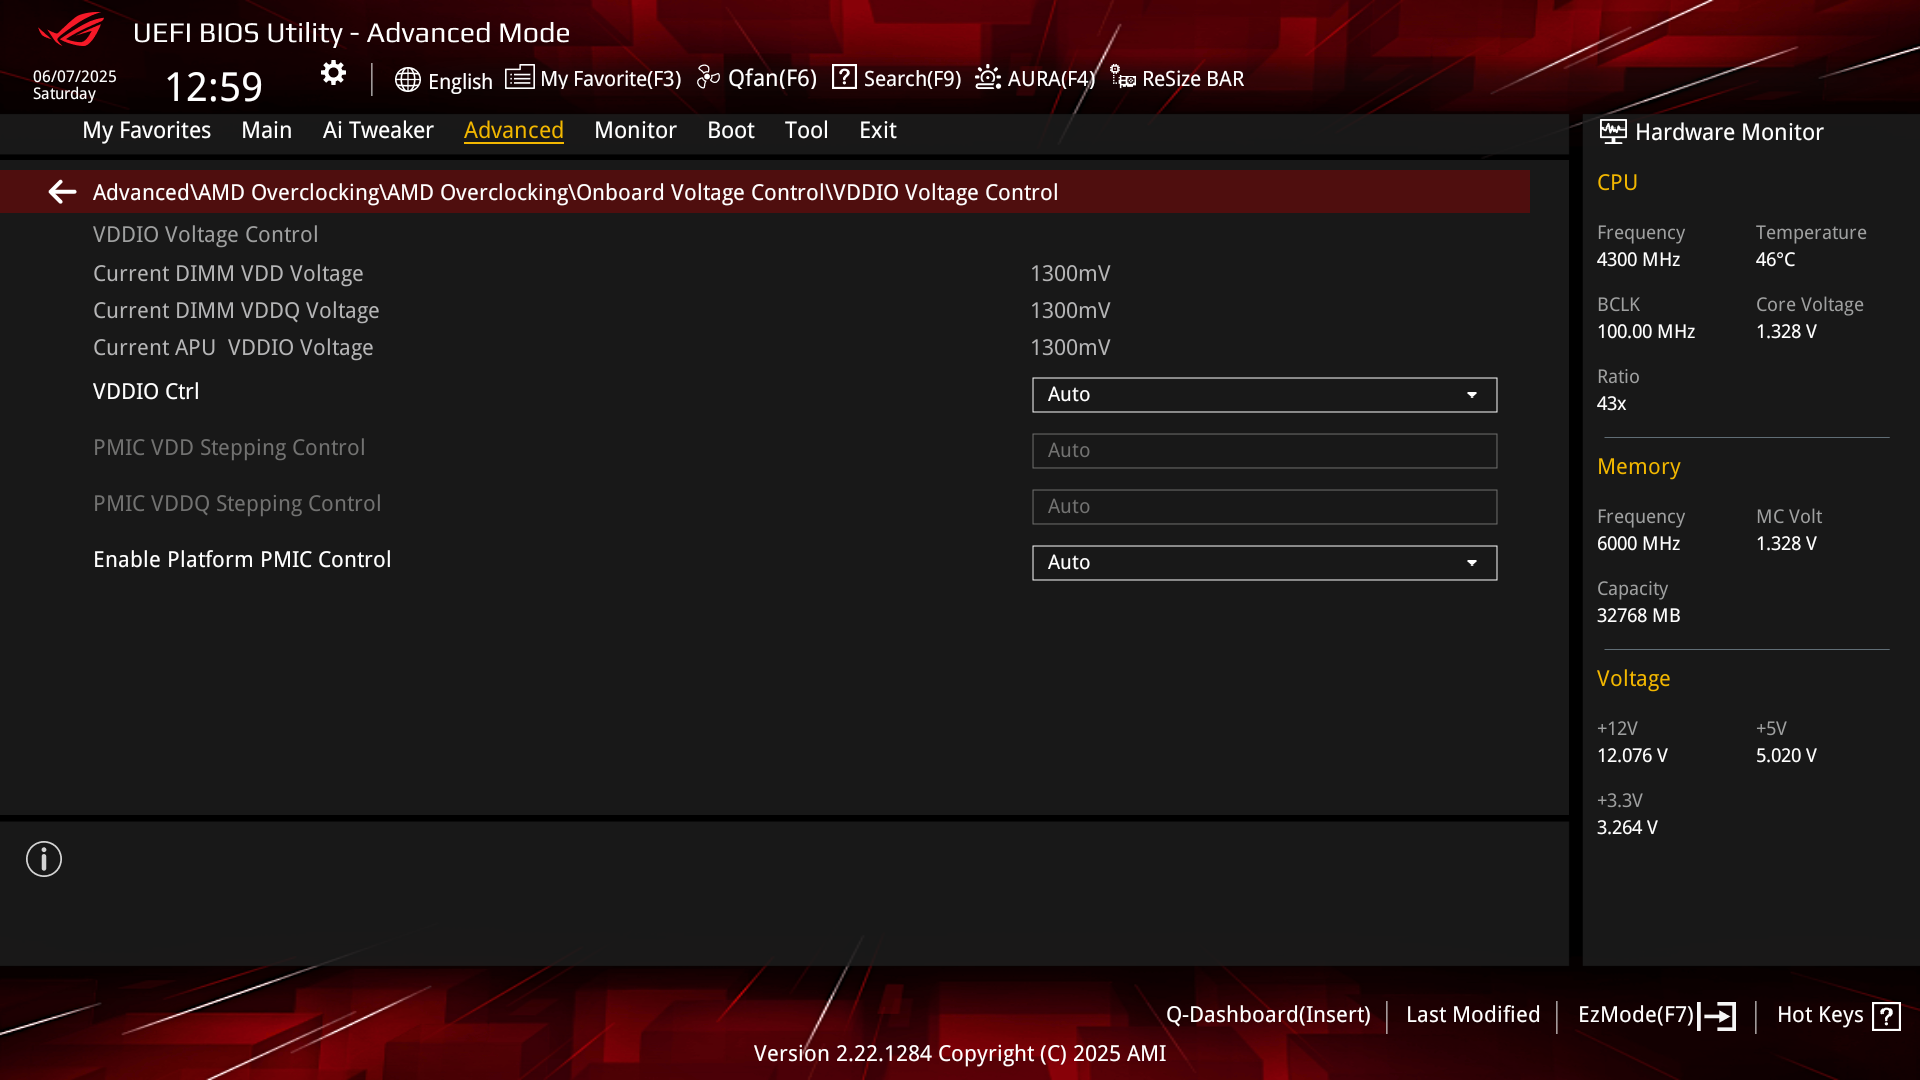Click Memory frequency 6000 MHz value
This screenshot has width=1920, height=1080.
pyautogui.click(x=1638, y=544)
